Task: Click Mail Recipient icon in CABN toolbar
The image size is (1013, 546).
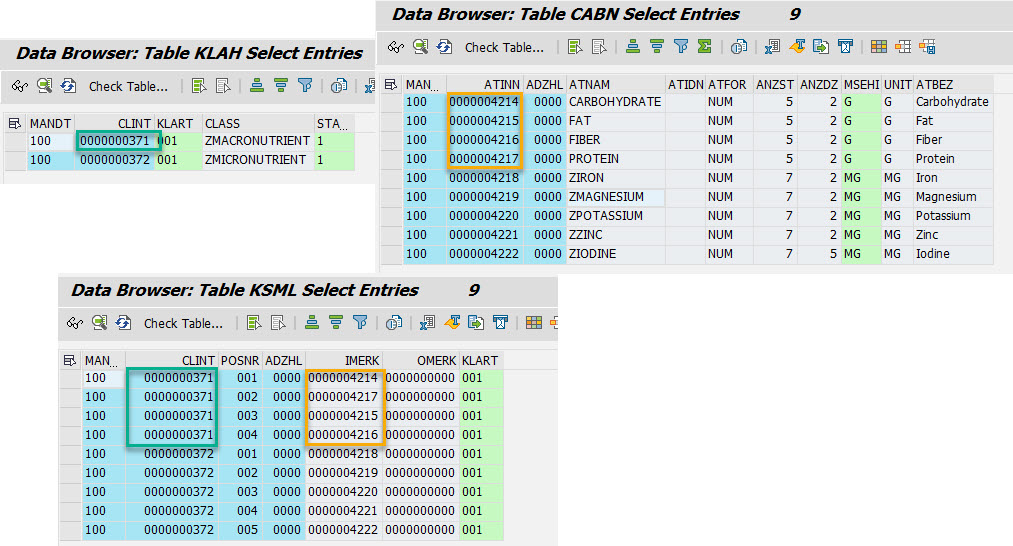Action: (x=845, y=47)
